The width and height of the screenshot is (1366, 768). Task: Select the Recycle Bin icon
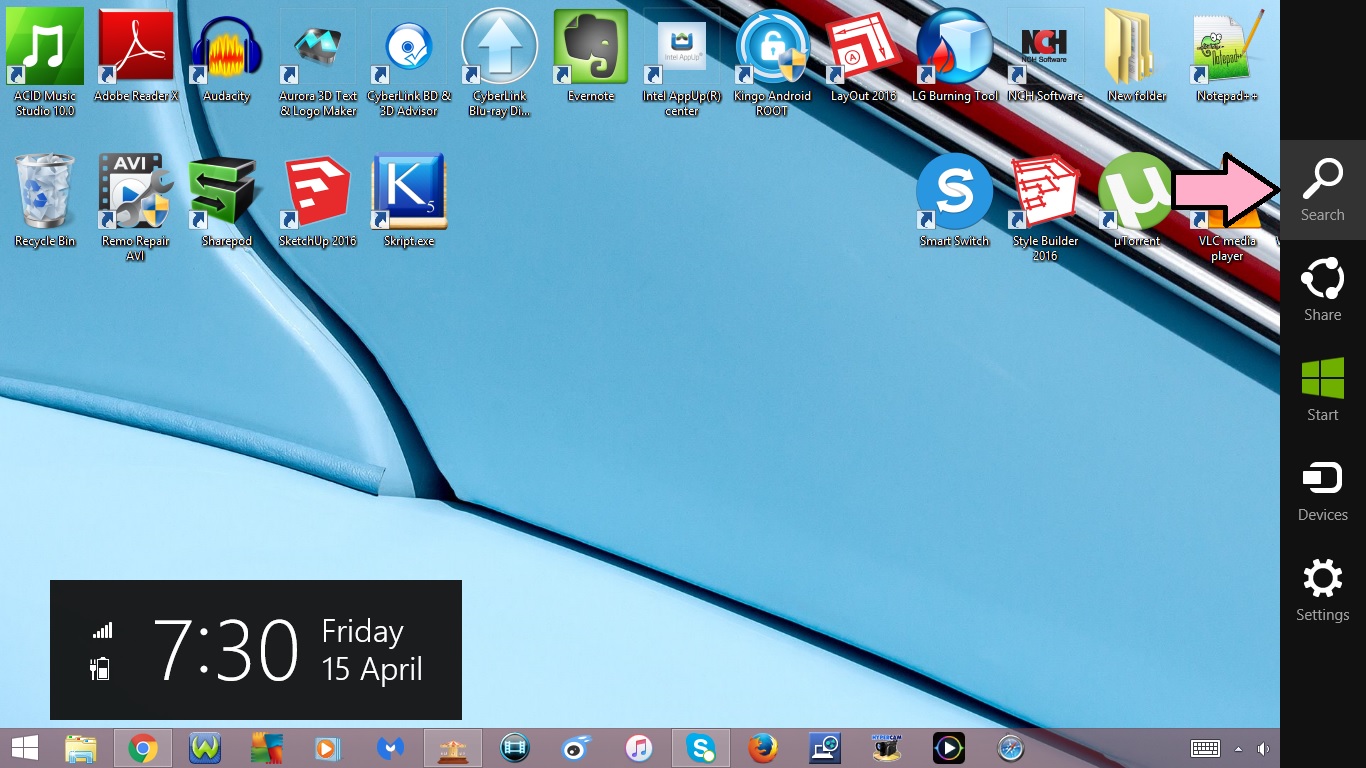coord(45,201)
